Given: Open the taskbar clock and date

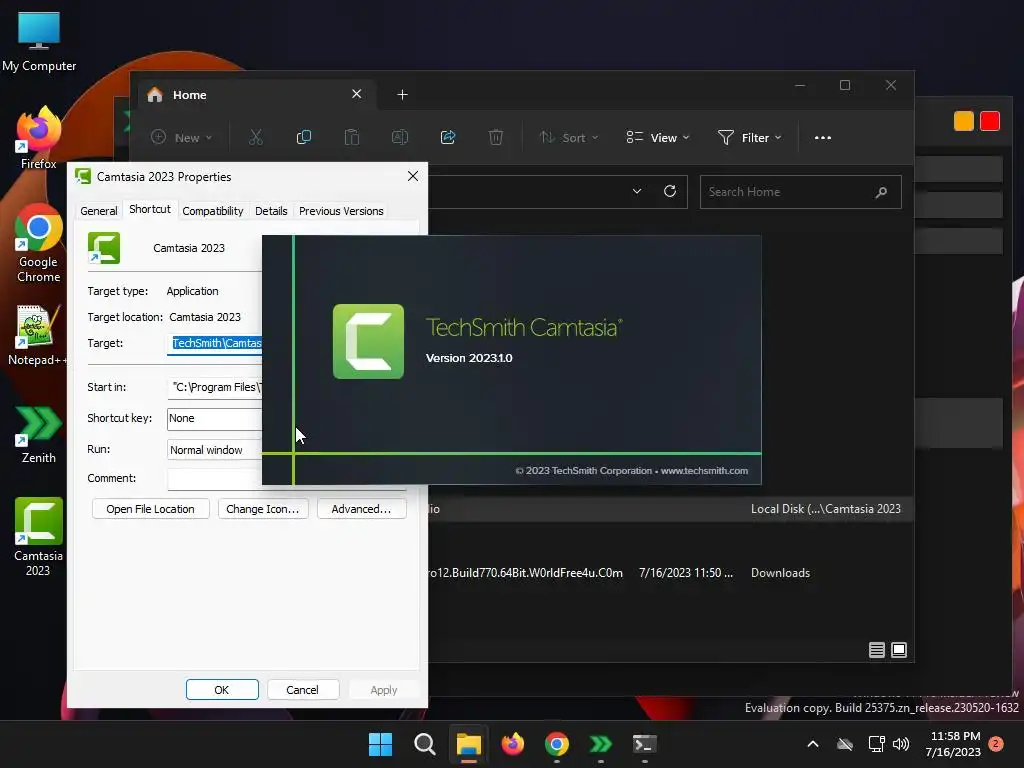Looking at the screenshot, I should (953, 744).
